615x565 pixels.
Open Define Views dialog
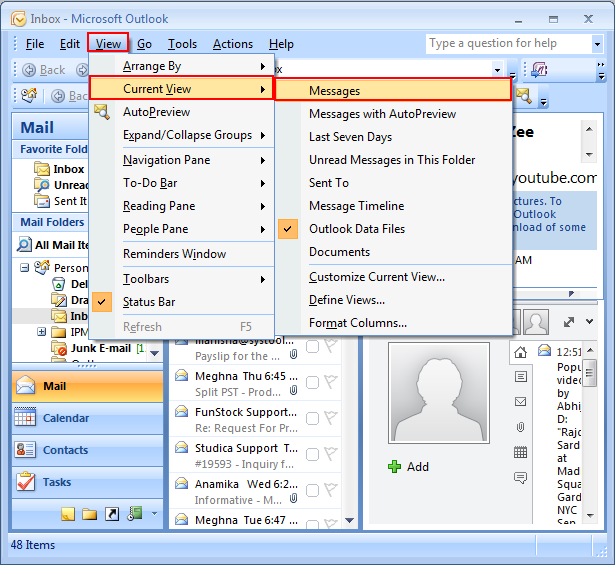[x=393, y=300]
